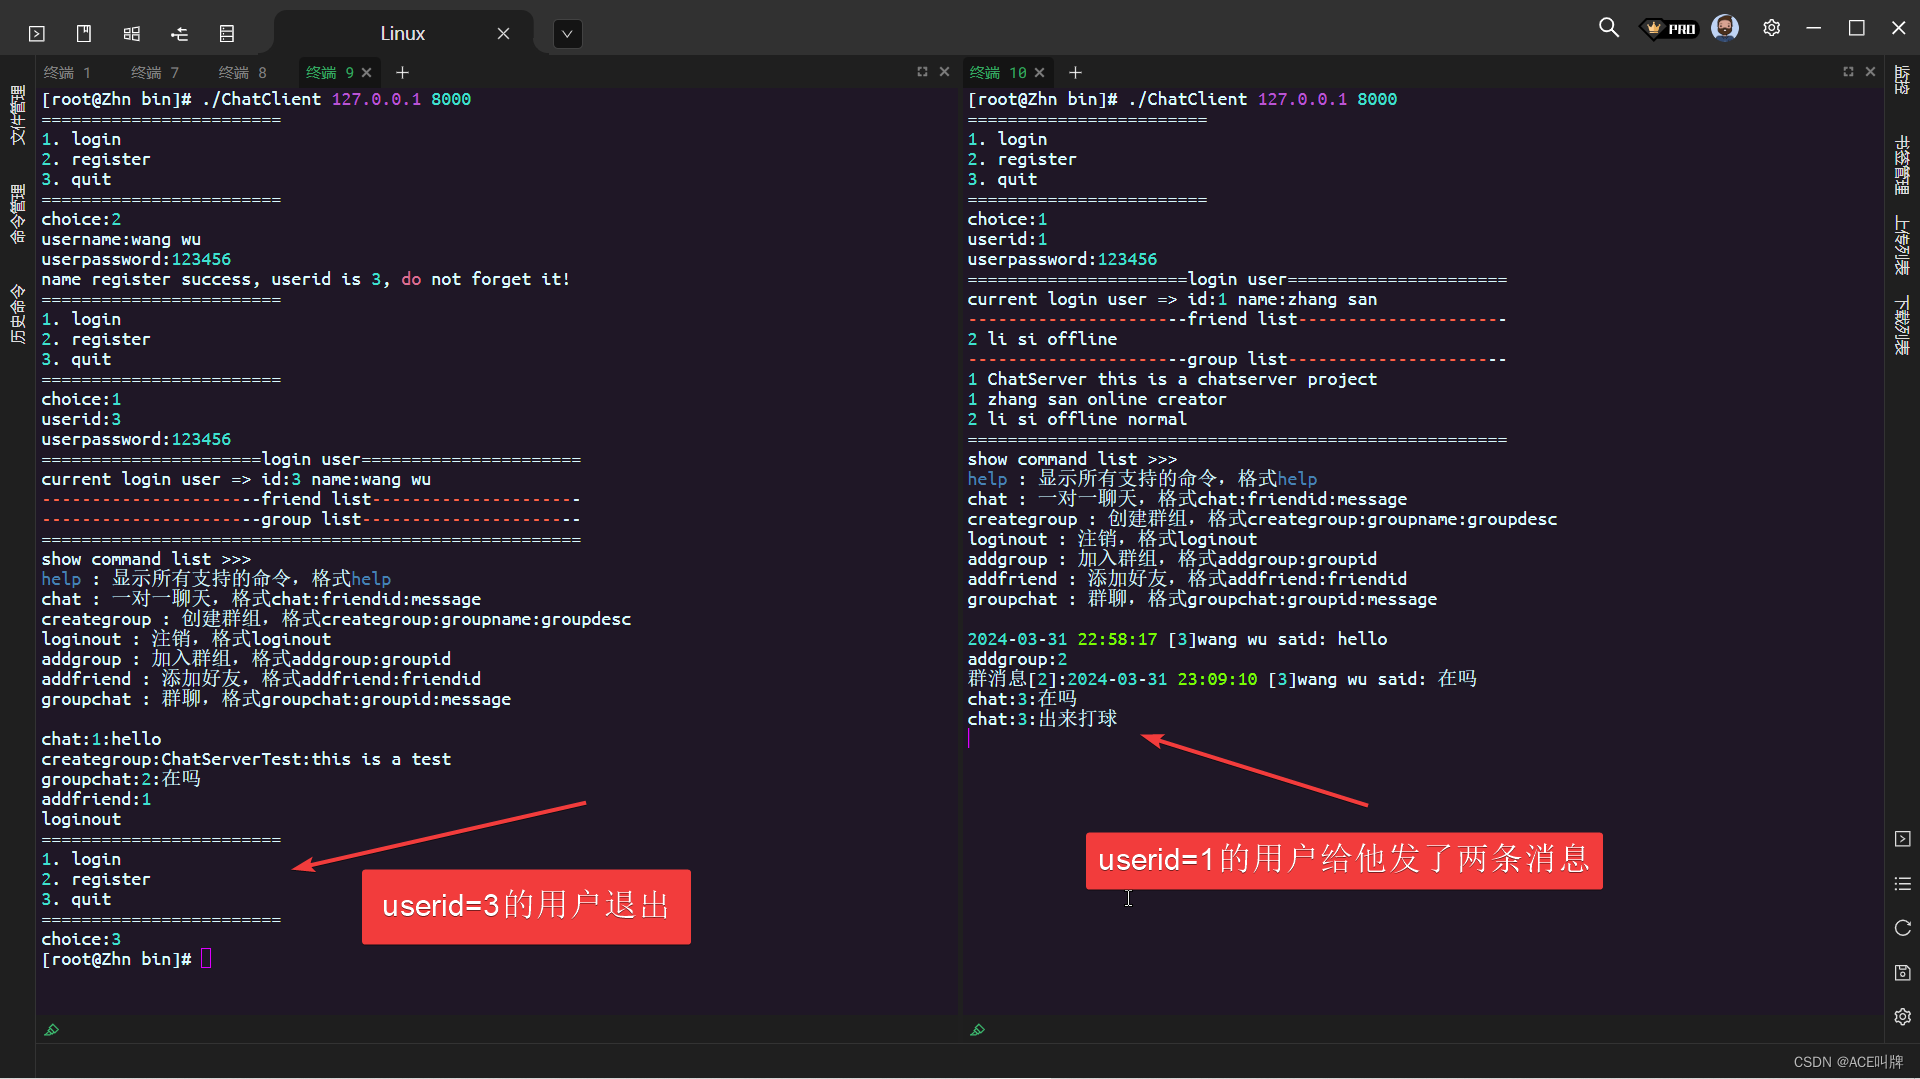
Task: Switch to 终端 7 tab
Action: [155, 73]
